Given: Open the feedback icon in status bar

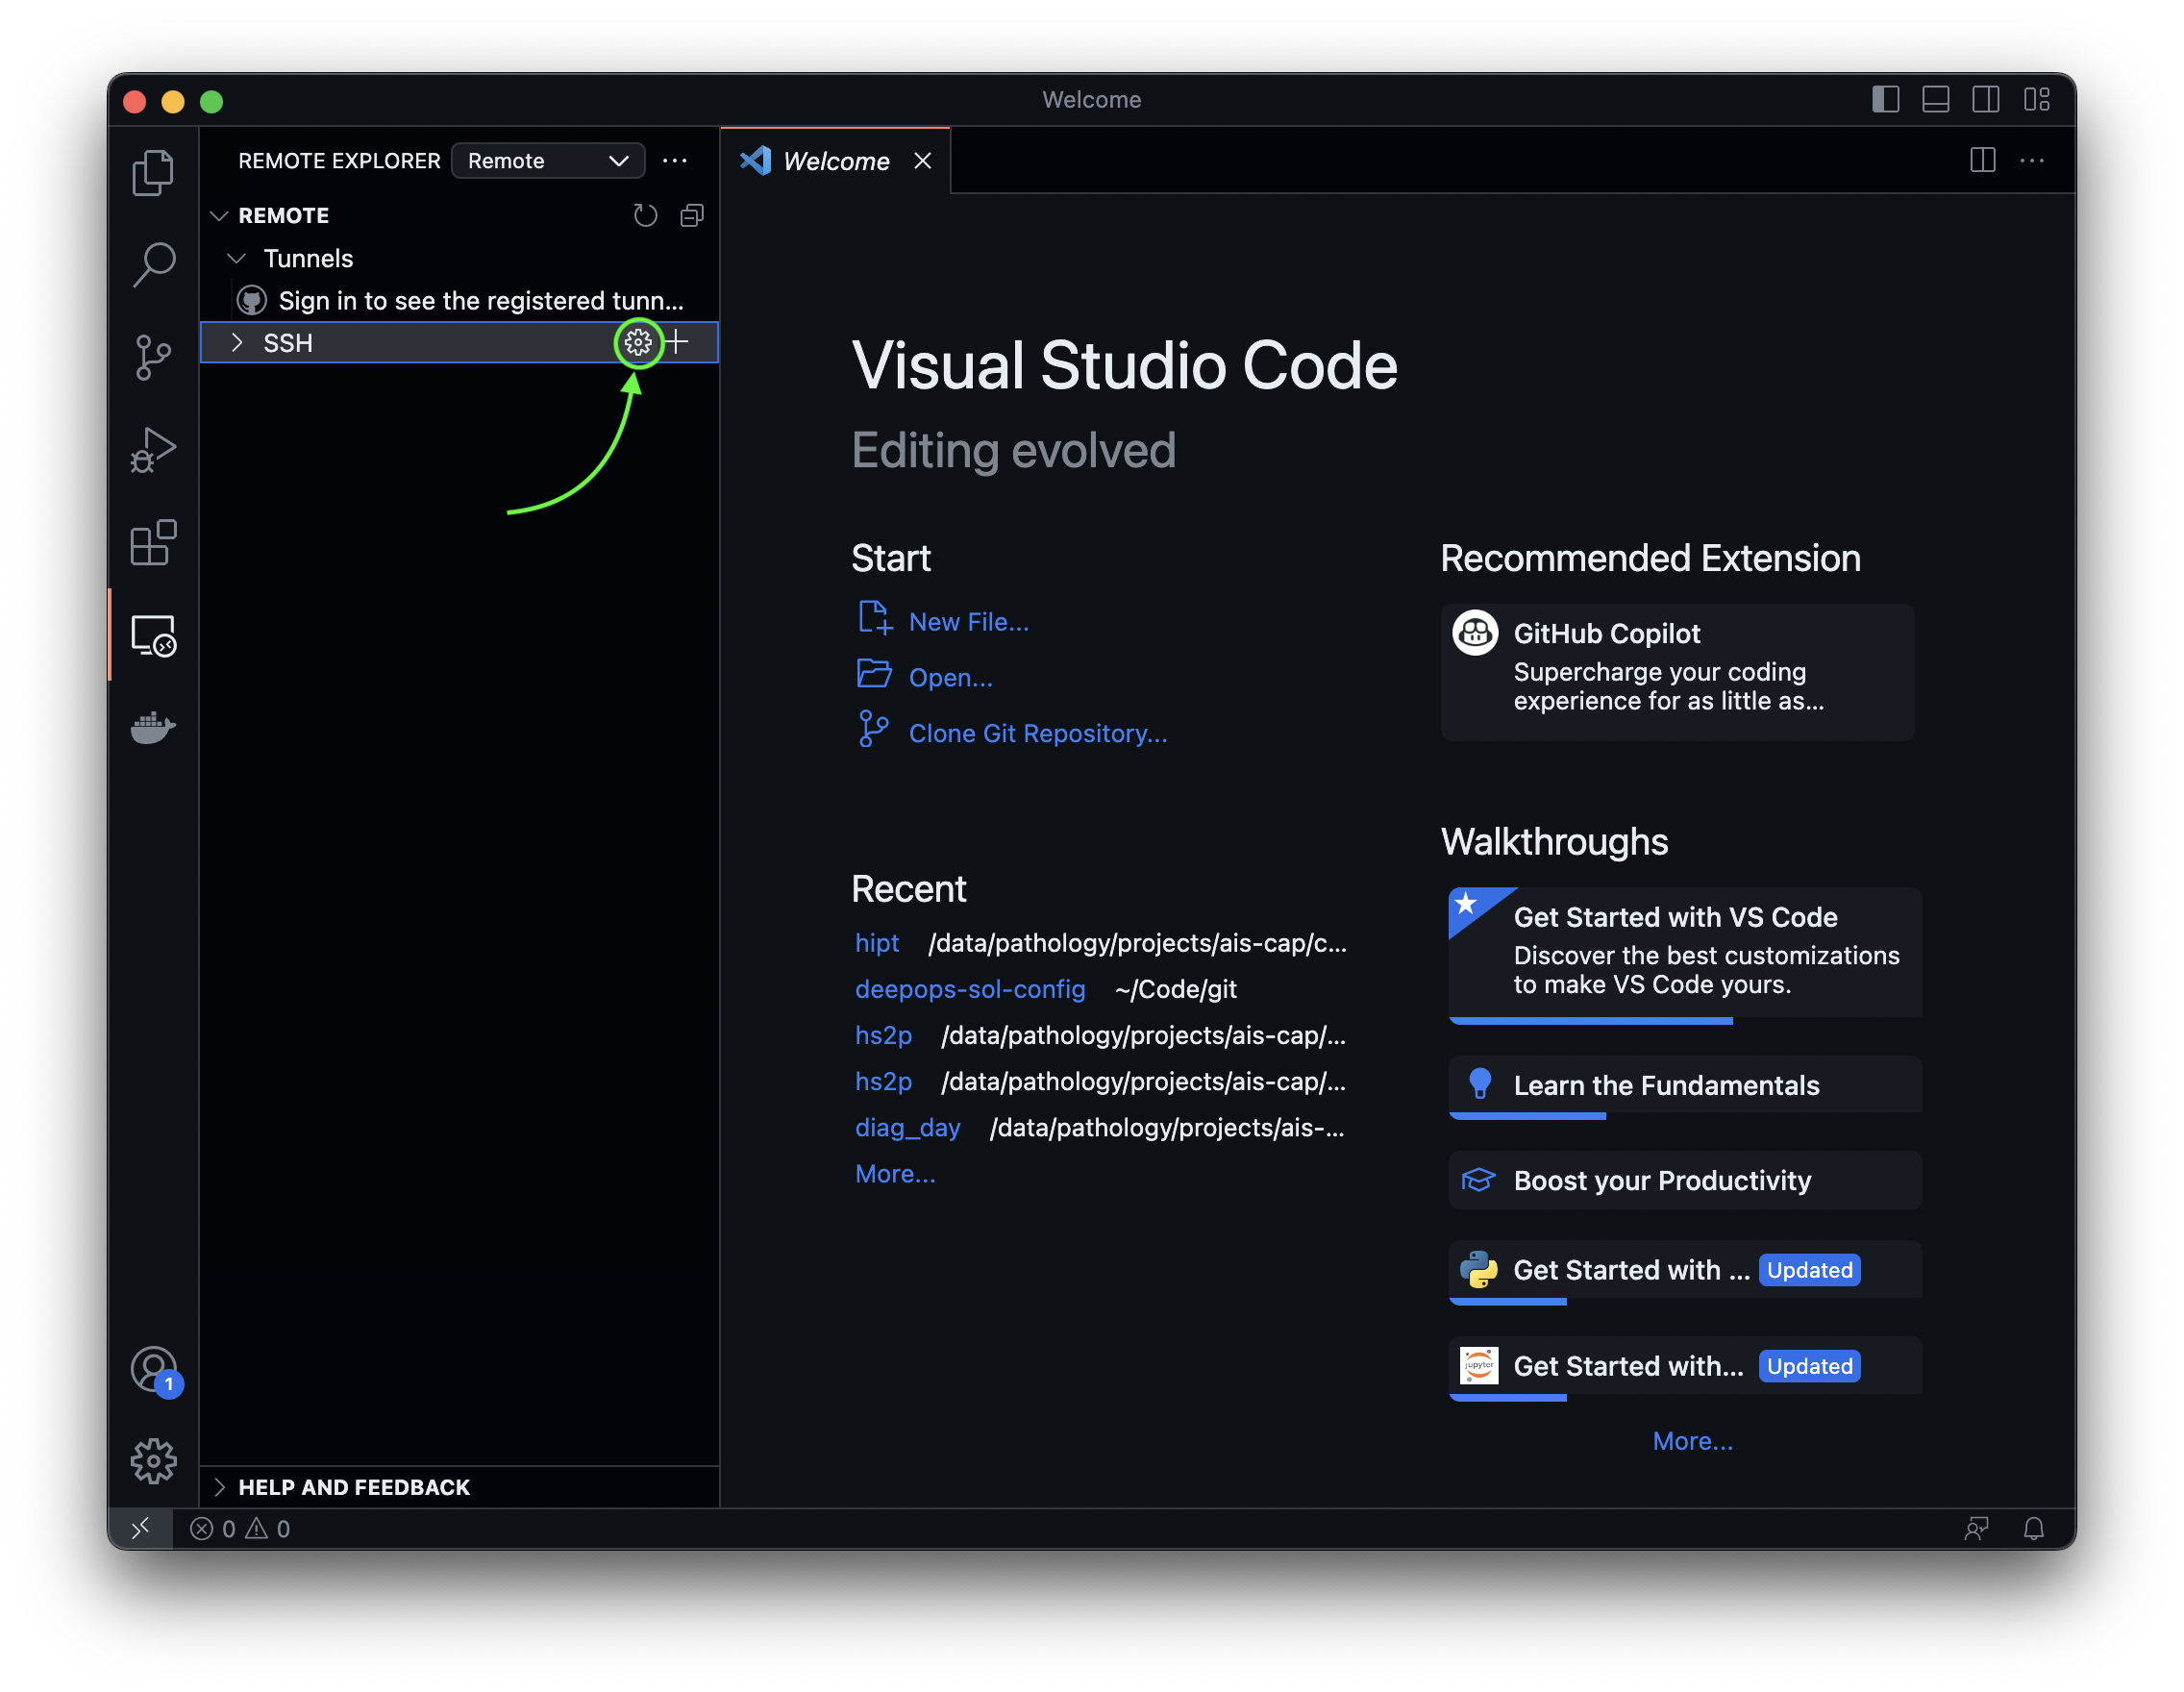Looking at the screenshot, I should tap(1977, 1529).
